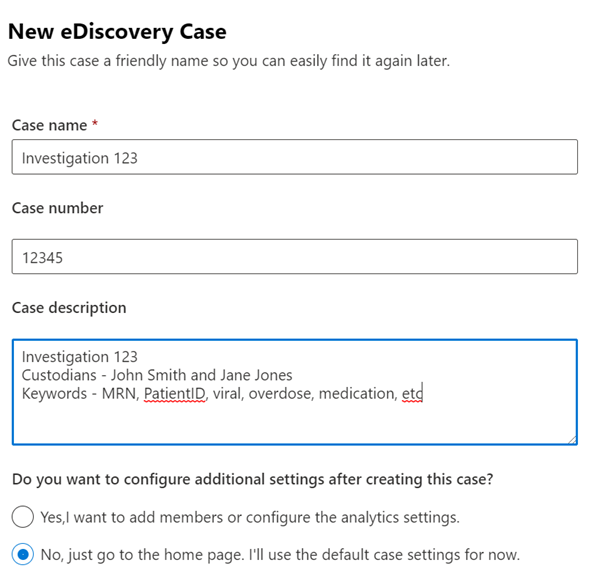
Task: Click 'Investigation 123' on the description's first line
Action: point(80,357)
